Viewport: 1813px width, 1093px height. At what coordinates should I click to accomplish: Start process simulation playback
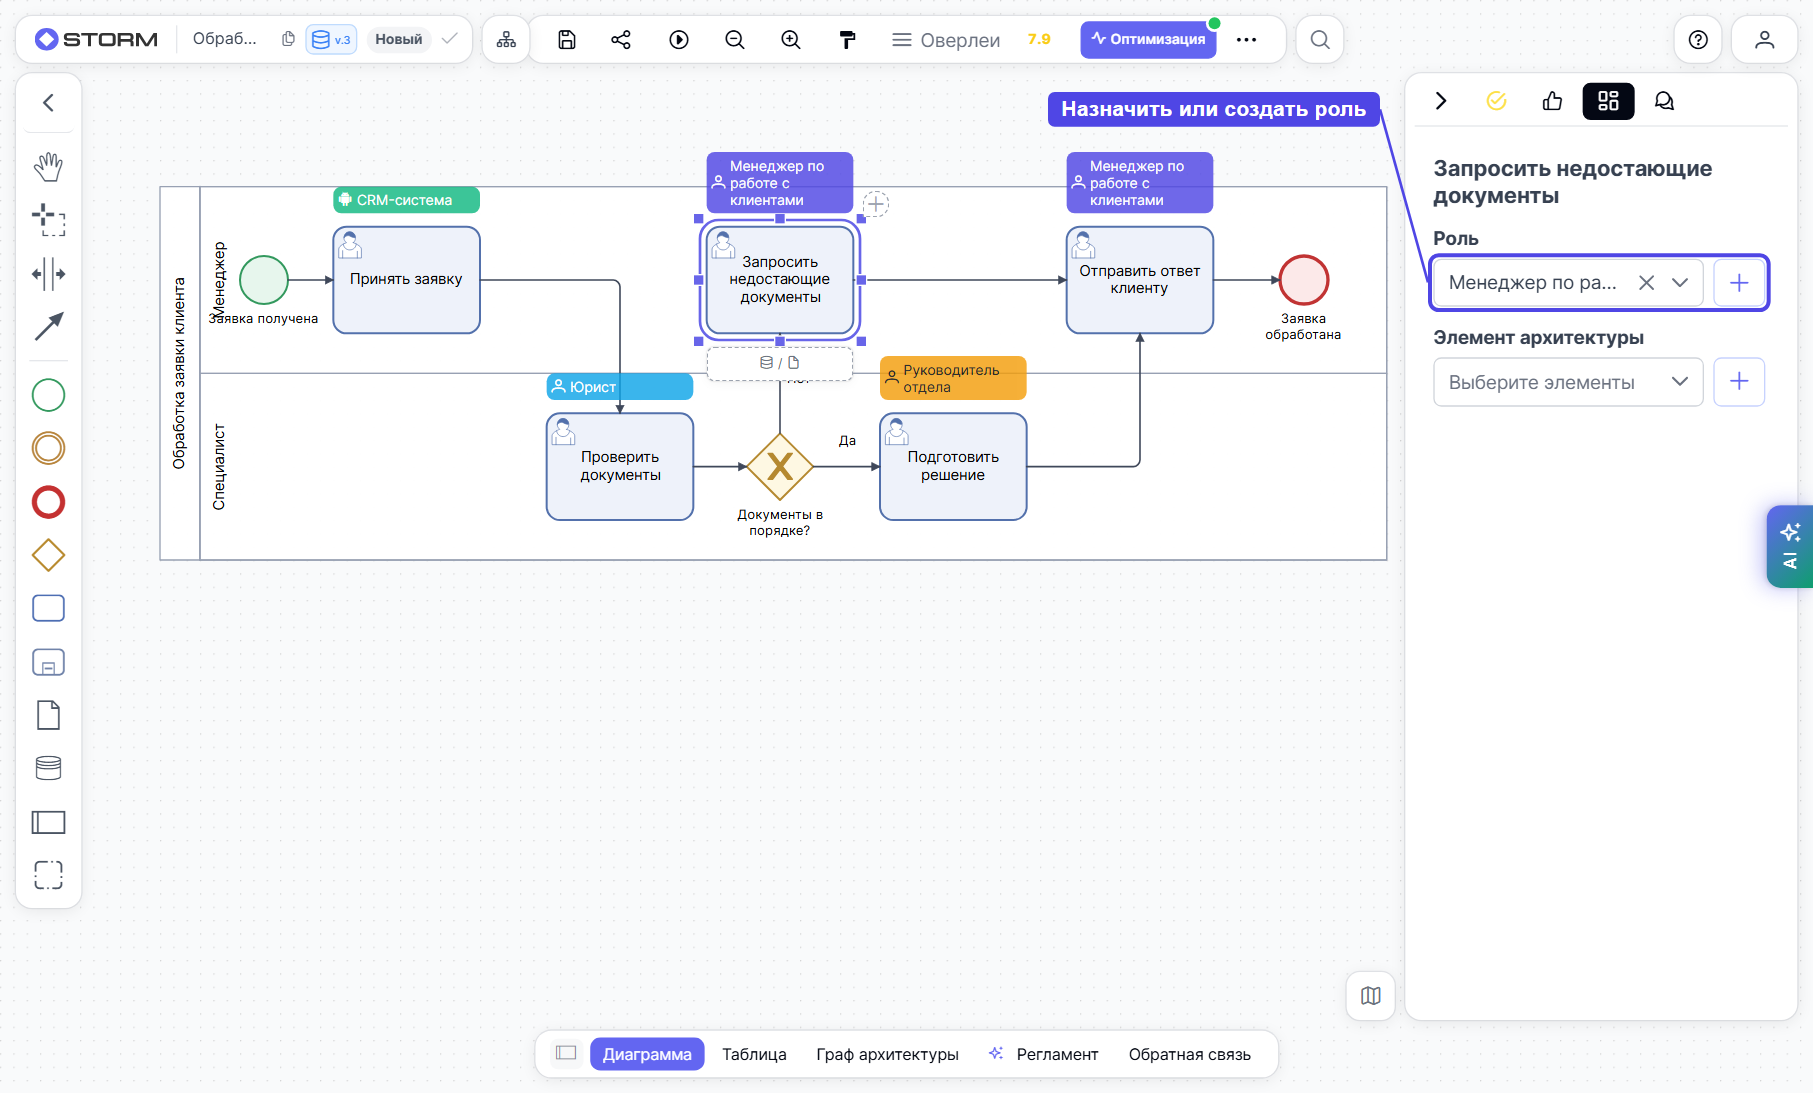[x=679, y=40]
